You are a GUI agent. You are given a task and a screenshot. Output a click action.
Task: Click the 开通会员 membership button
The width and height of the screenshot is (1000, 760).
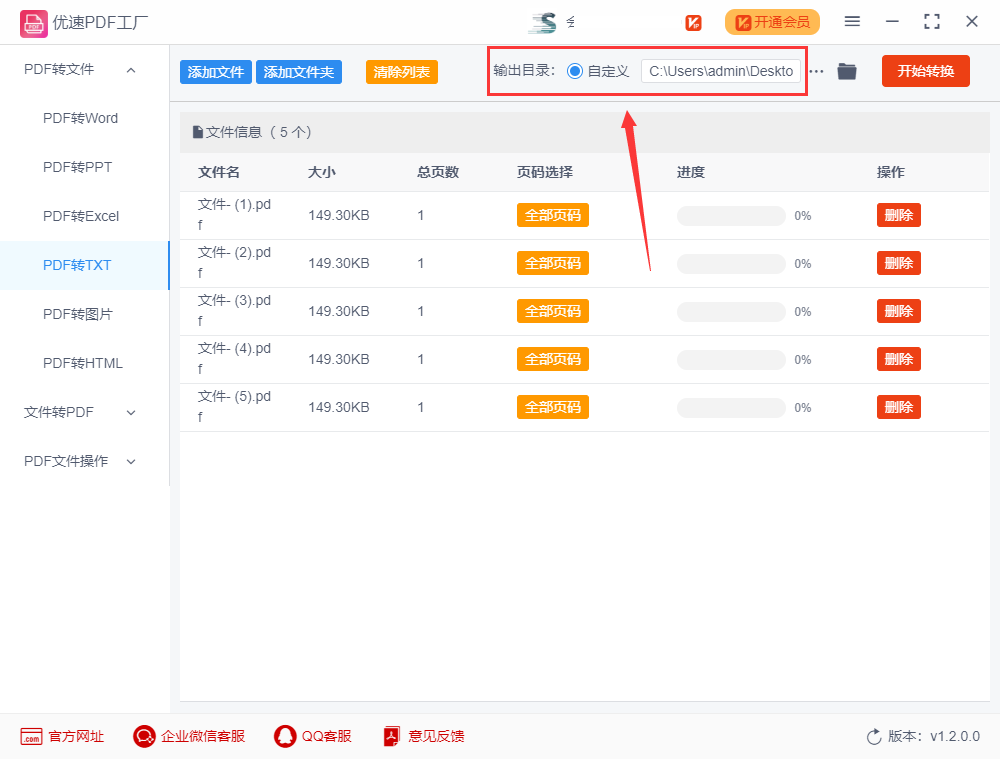click(x=772, y=22)
